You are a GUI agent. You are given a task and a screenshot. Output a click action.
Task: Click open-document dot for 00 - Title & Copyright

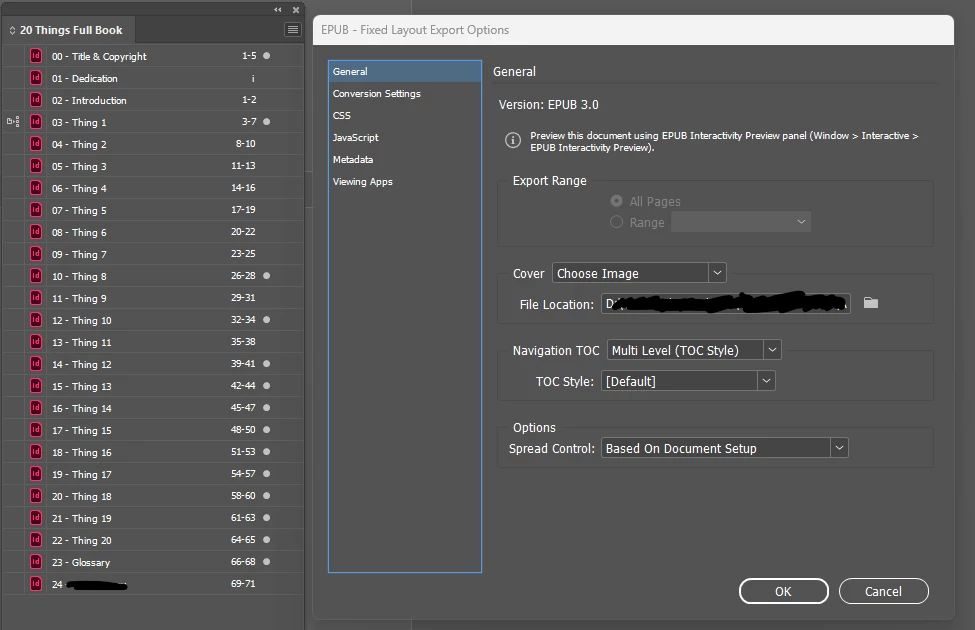tap(267, 55)
